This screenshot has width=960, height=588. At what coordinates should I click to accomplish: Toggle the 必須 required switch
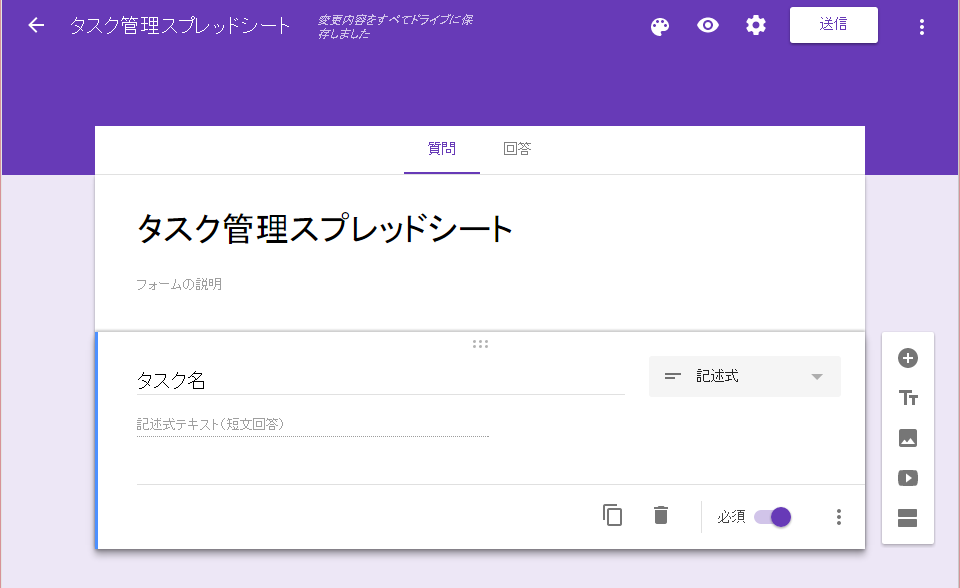[x=773, y=517]
